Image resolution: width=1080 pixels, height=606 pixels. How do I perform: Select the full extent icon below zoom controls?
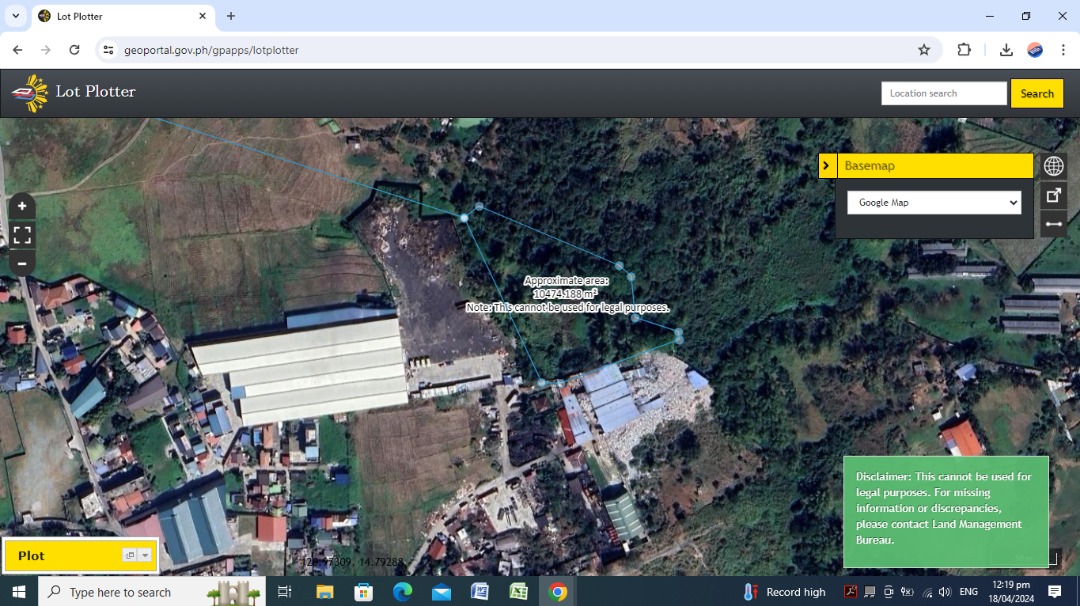[x=22, y=235]
